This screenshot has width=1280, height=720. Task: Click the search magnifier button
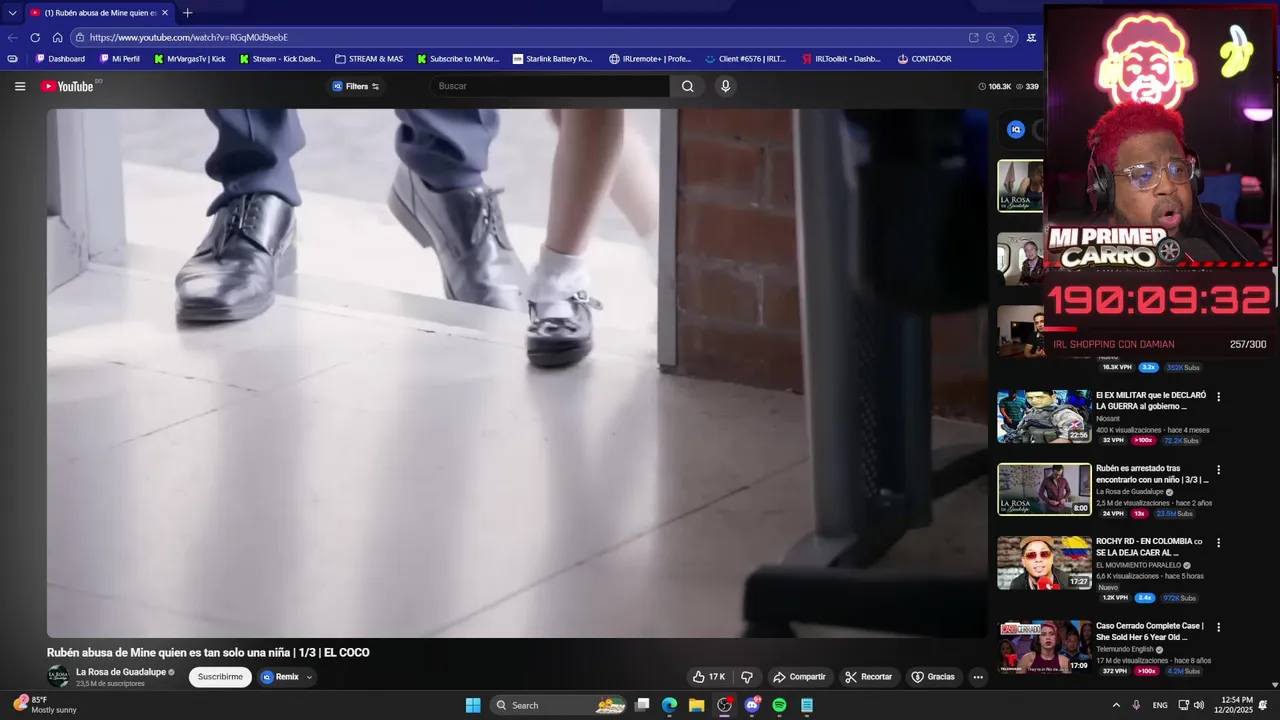[688, 86]
